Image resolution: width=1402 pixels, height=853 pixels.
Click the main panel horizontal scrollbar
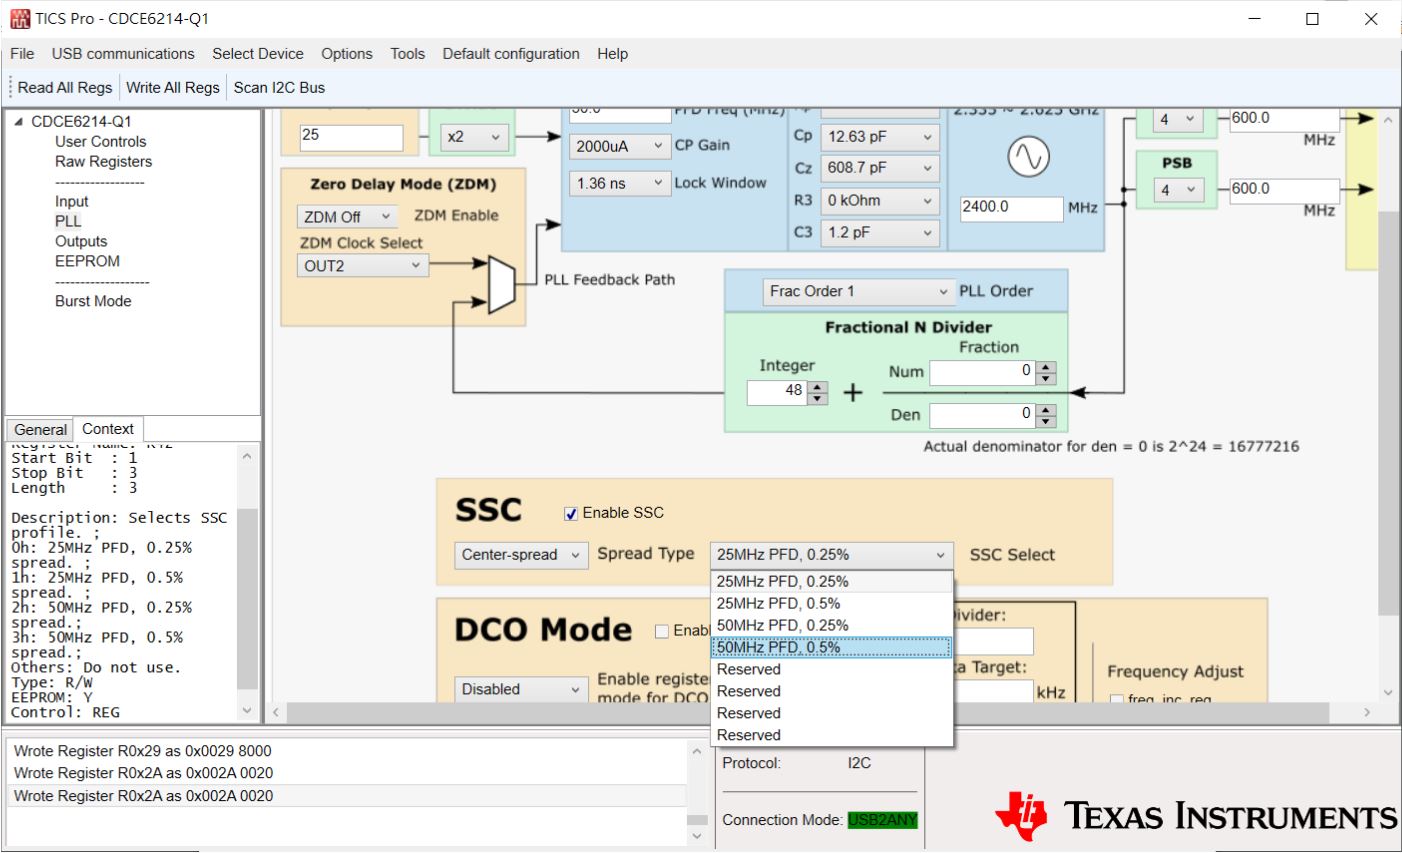click(820, 712)
